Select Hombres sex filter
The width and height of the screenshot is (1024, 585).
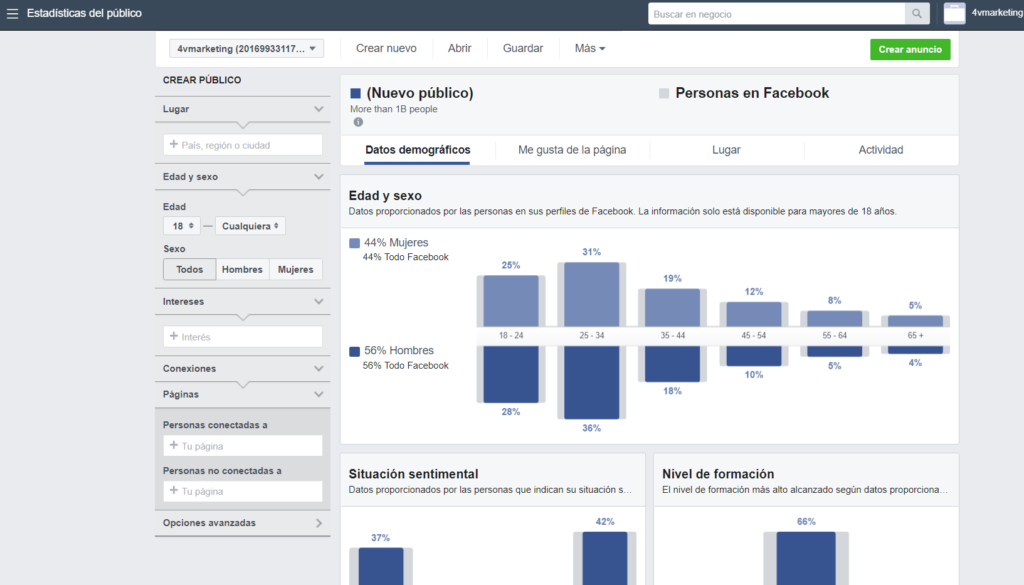pyautogui.click(x=242, y=269)
